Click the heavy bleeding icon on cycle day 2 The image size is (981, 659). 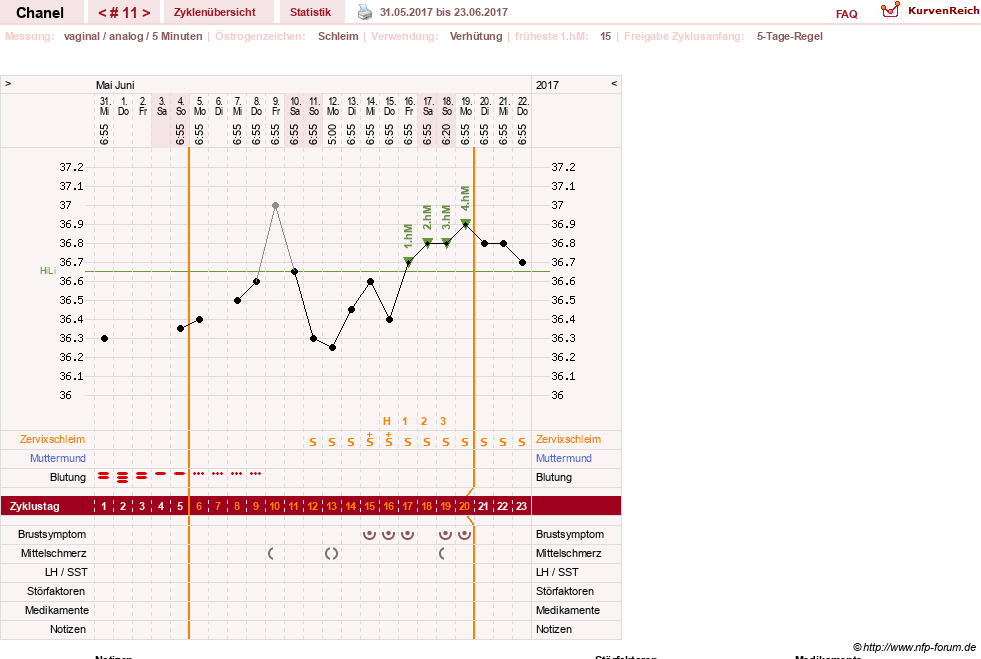tap(123, 477)
